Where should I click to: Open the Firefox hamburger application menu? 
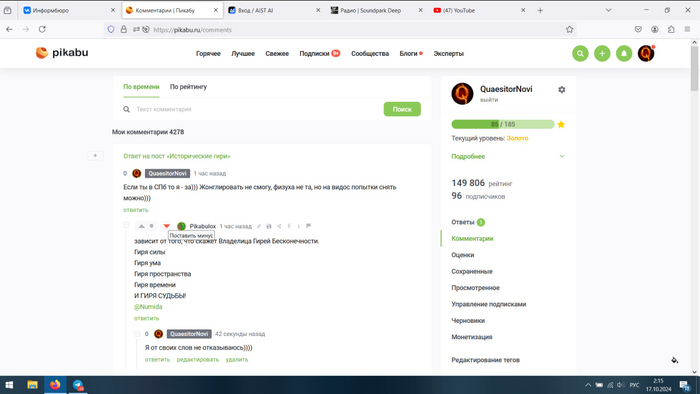tap(688, 29)
